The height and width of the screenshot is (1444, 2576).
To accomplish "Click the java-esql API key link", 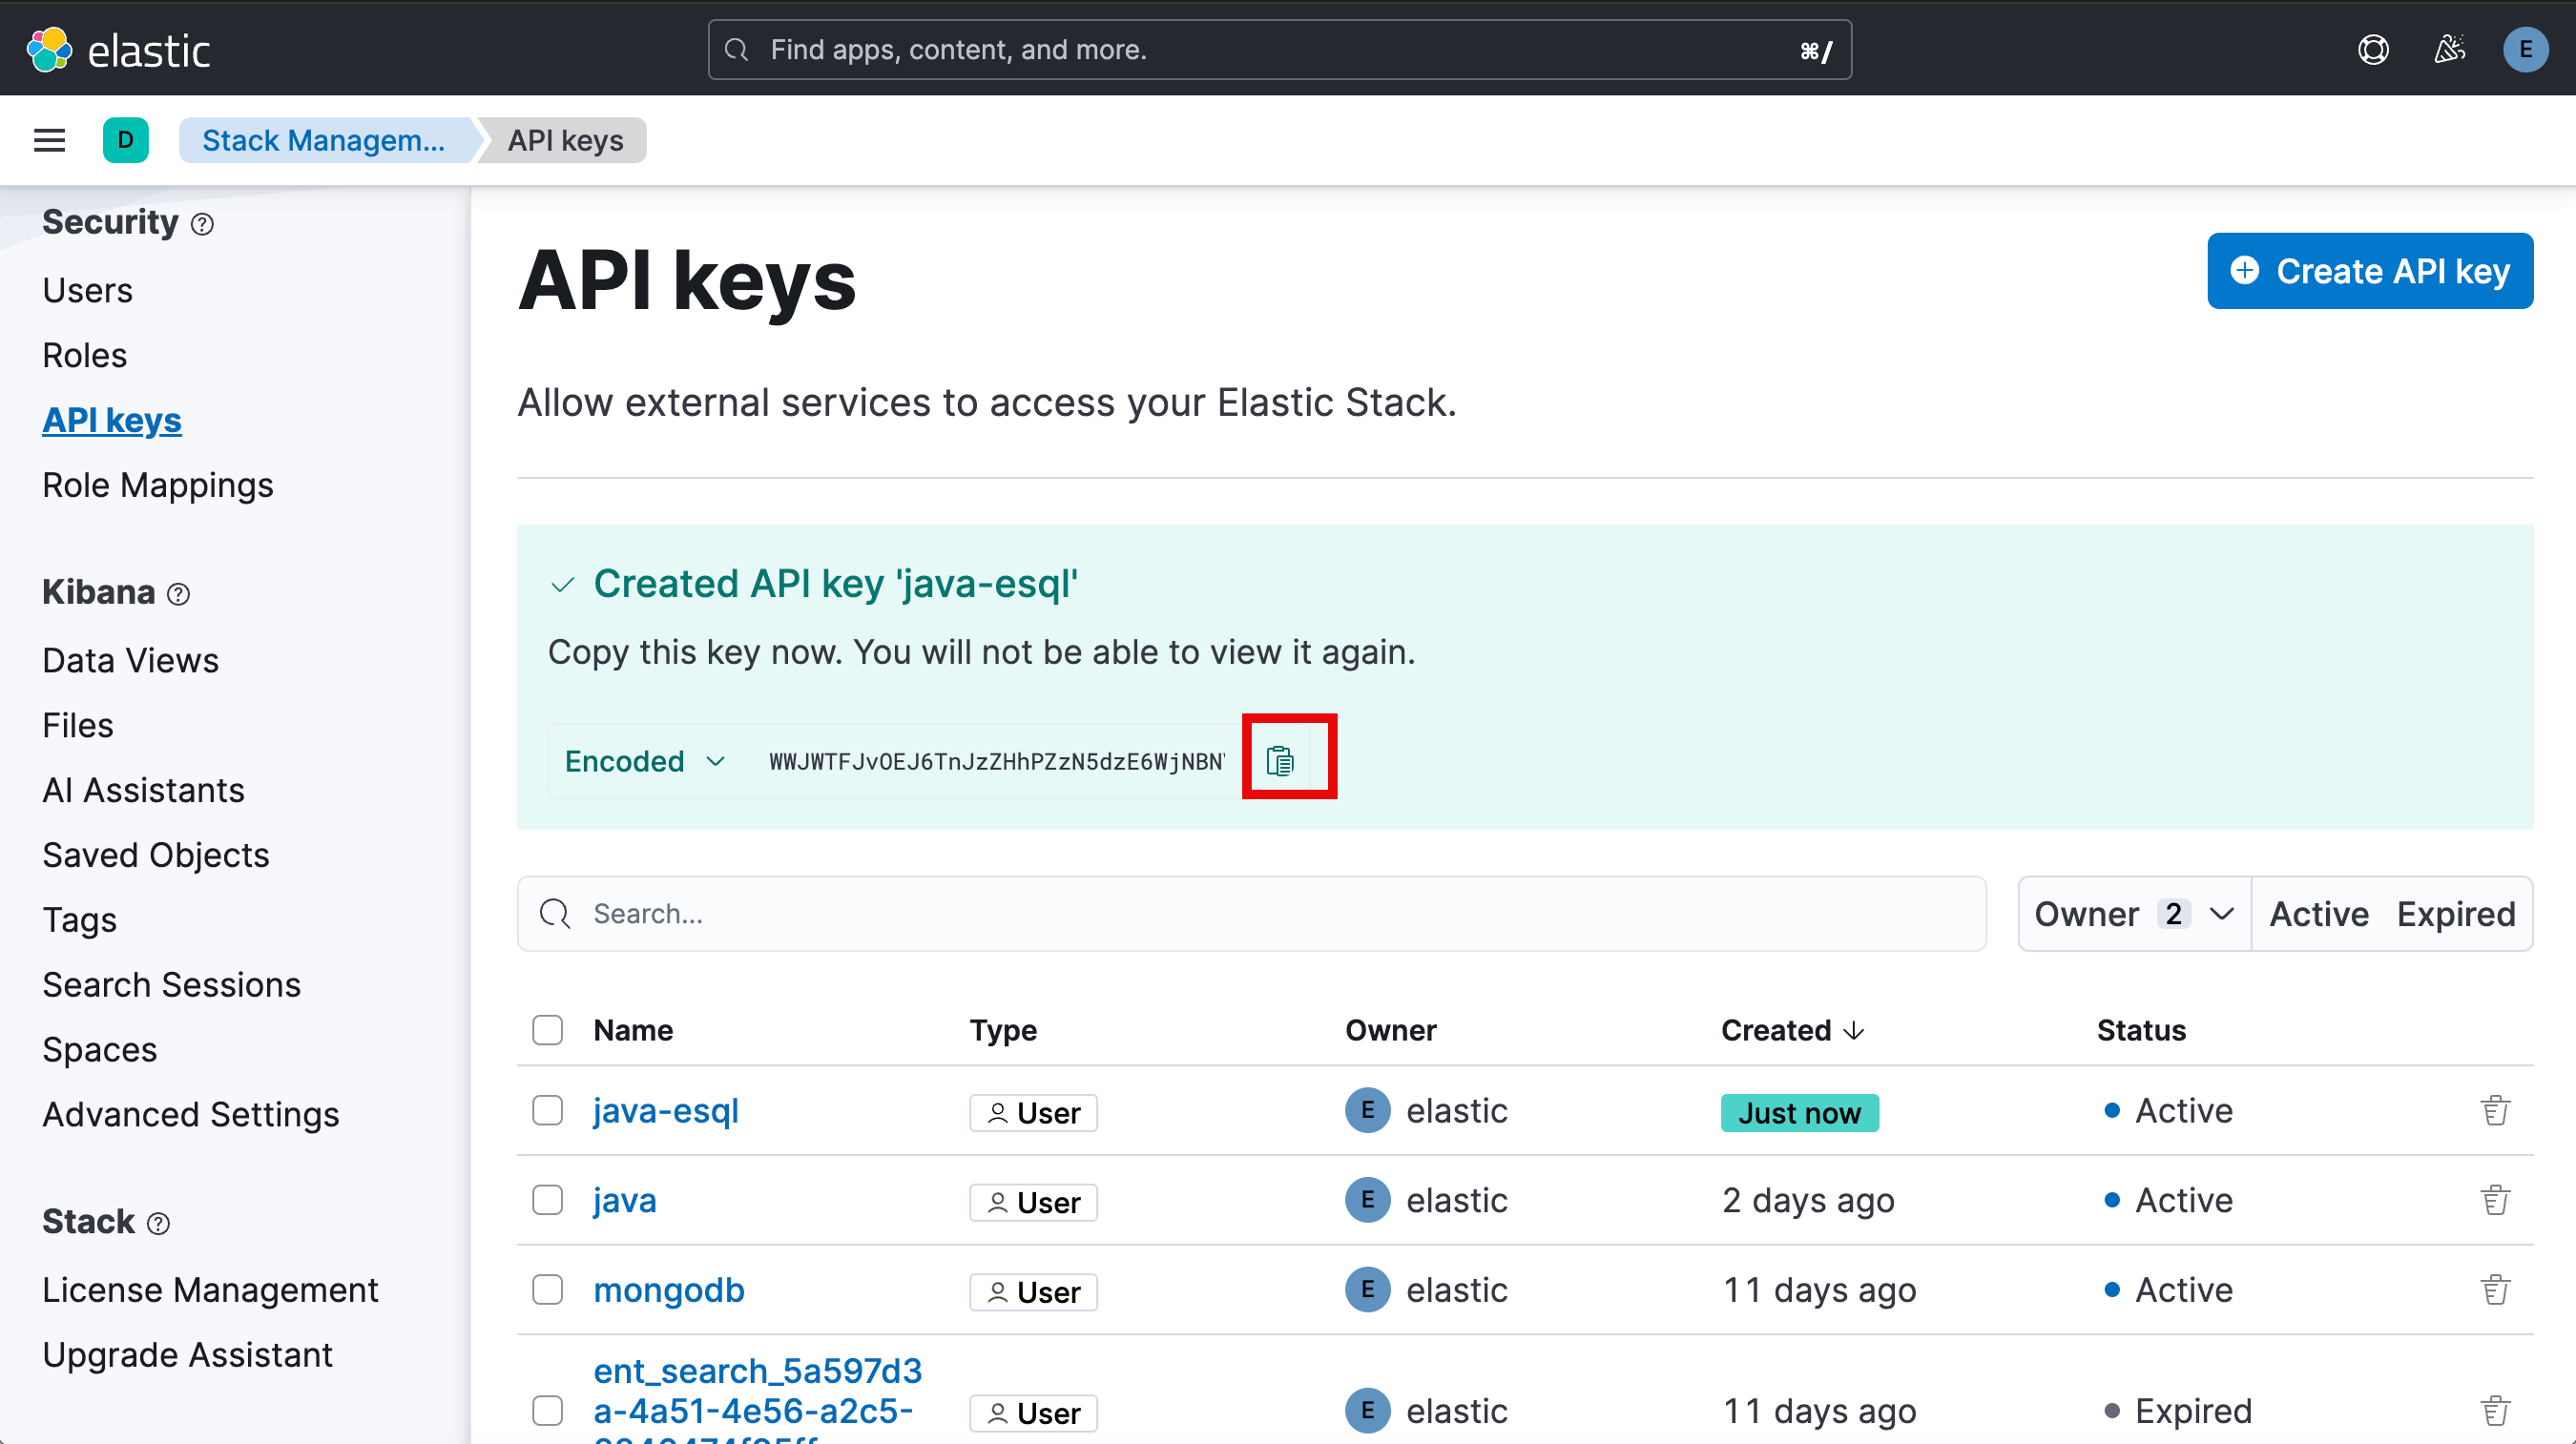I will click(x=663, y=1109).
